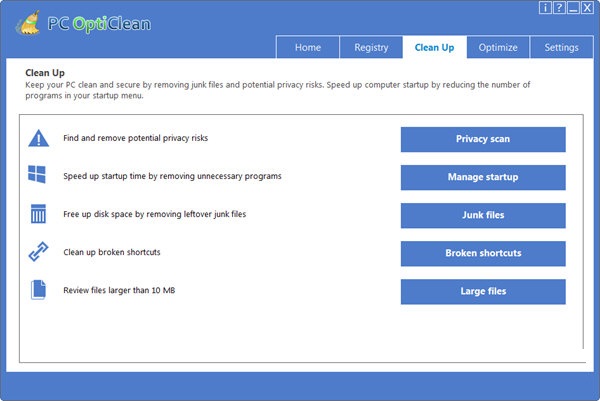Click the PC OptiClean title text
The width and height of the screenshot is (600, 401).
click(x=99, y=24)
